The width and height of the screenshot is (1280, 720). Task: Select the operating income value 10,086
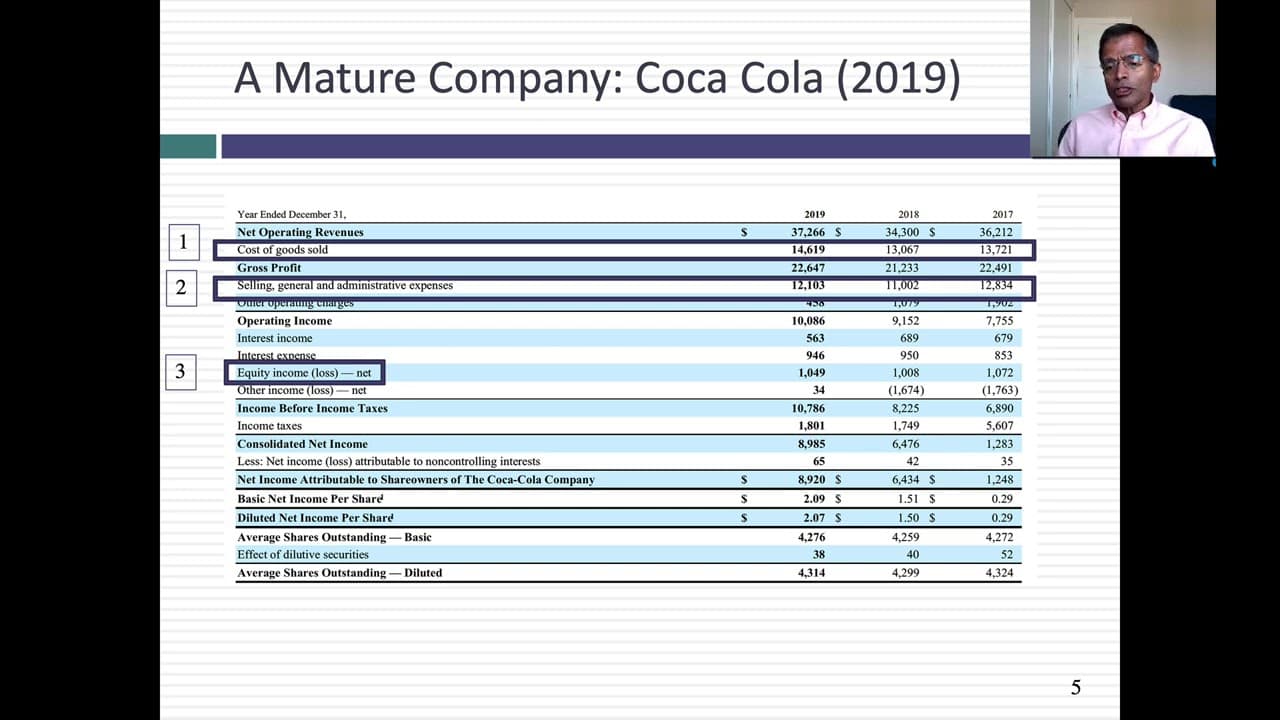[x=808, y=321]
